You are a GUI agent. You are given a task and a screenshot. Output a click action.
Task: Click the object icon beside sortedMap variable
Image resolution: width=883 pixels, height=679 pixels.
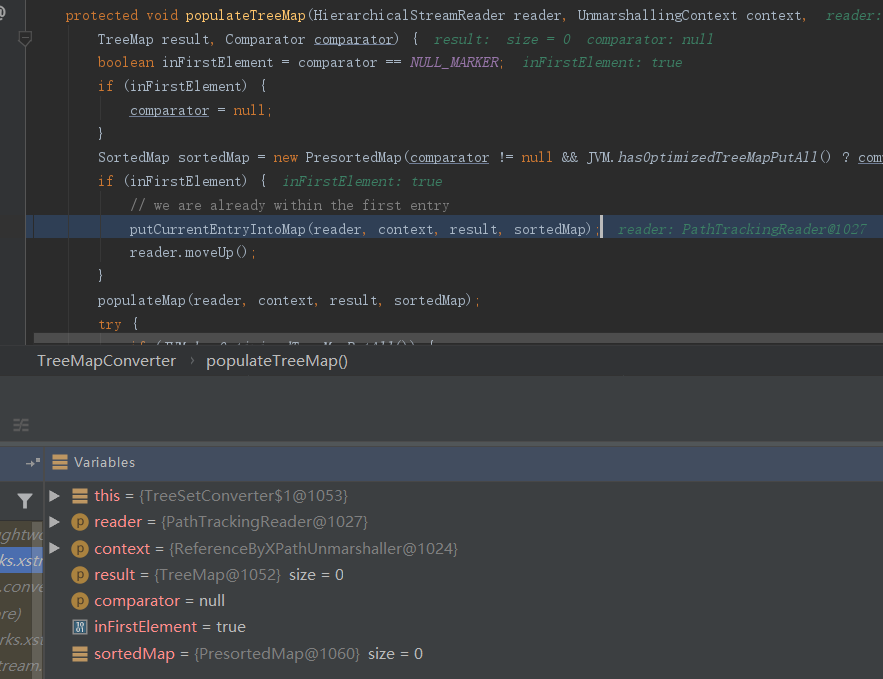pos(80,653)
